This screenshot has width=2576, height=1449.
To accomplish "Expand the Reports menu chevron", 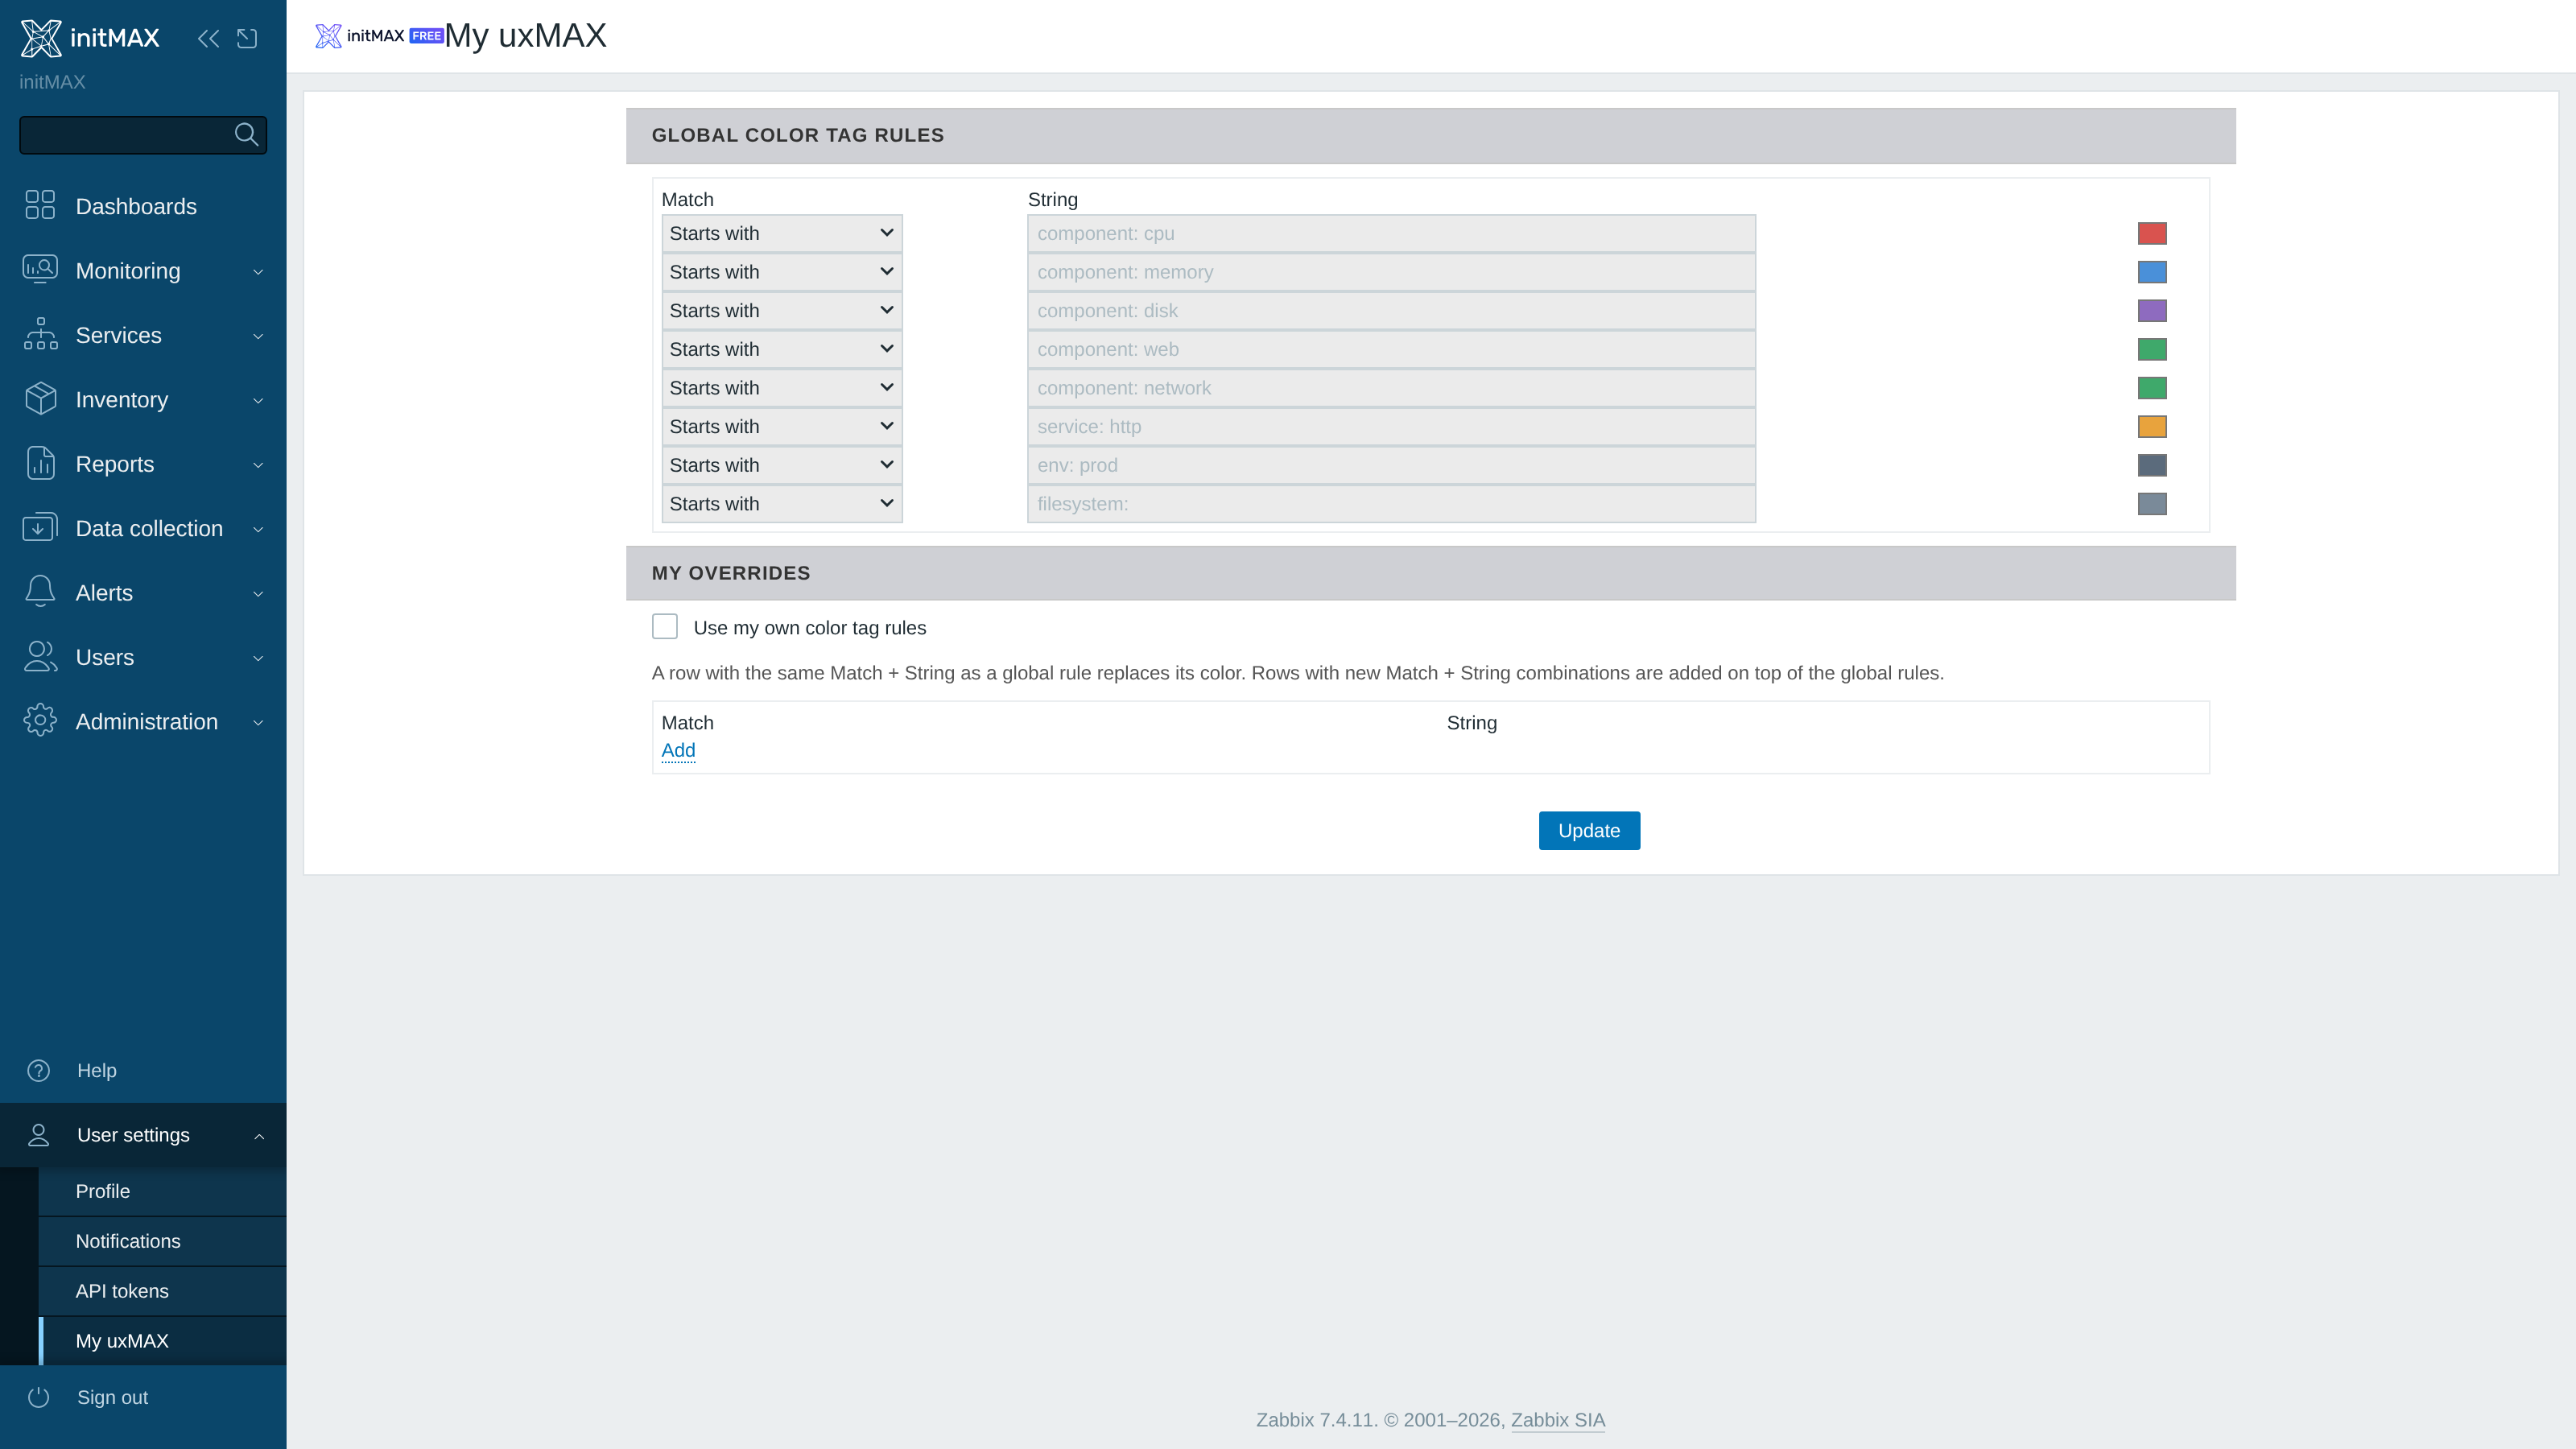I will pos(258,465).
